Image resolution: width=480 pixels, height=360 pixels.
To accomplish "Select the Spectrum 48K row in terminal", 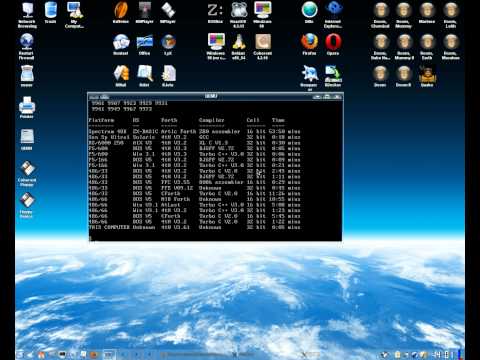I will 194,131.
